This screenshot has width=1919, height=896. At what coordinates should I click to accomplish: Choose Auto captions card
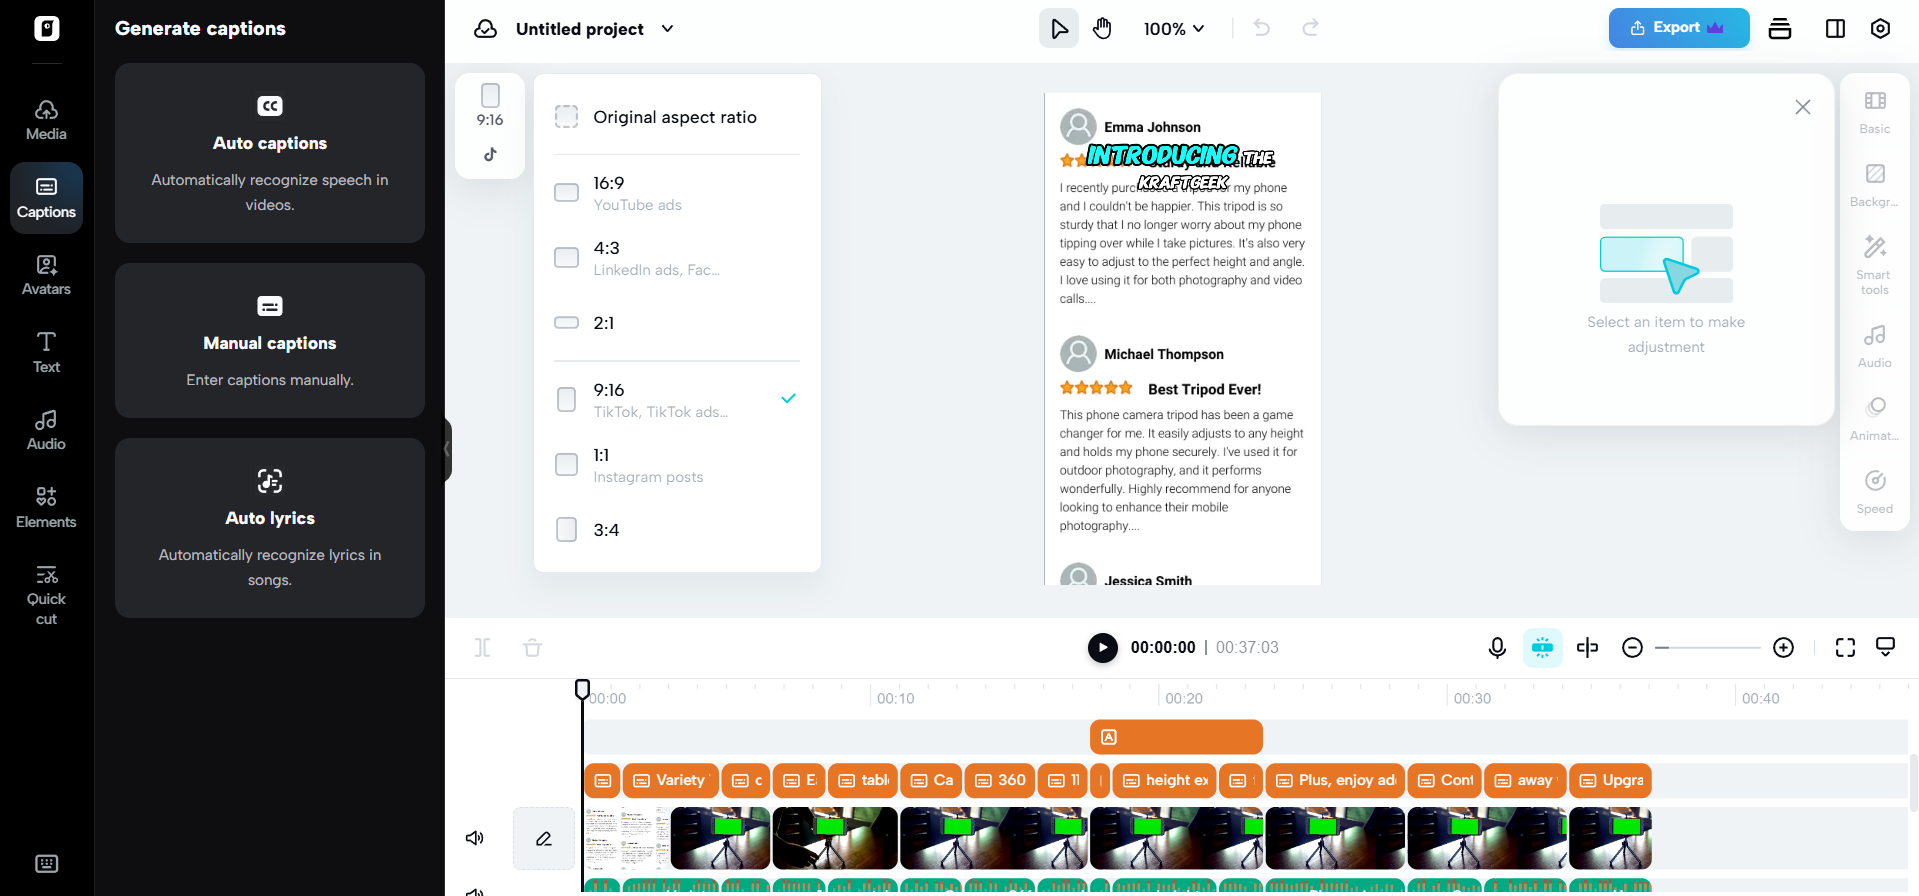[x=270, y=153]
